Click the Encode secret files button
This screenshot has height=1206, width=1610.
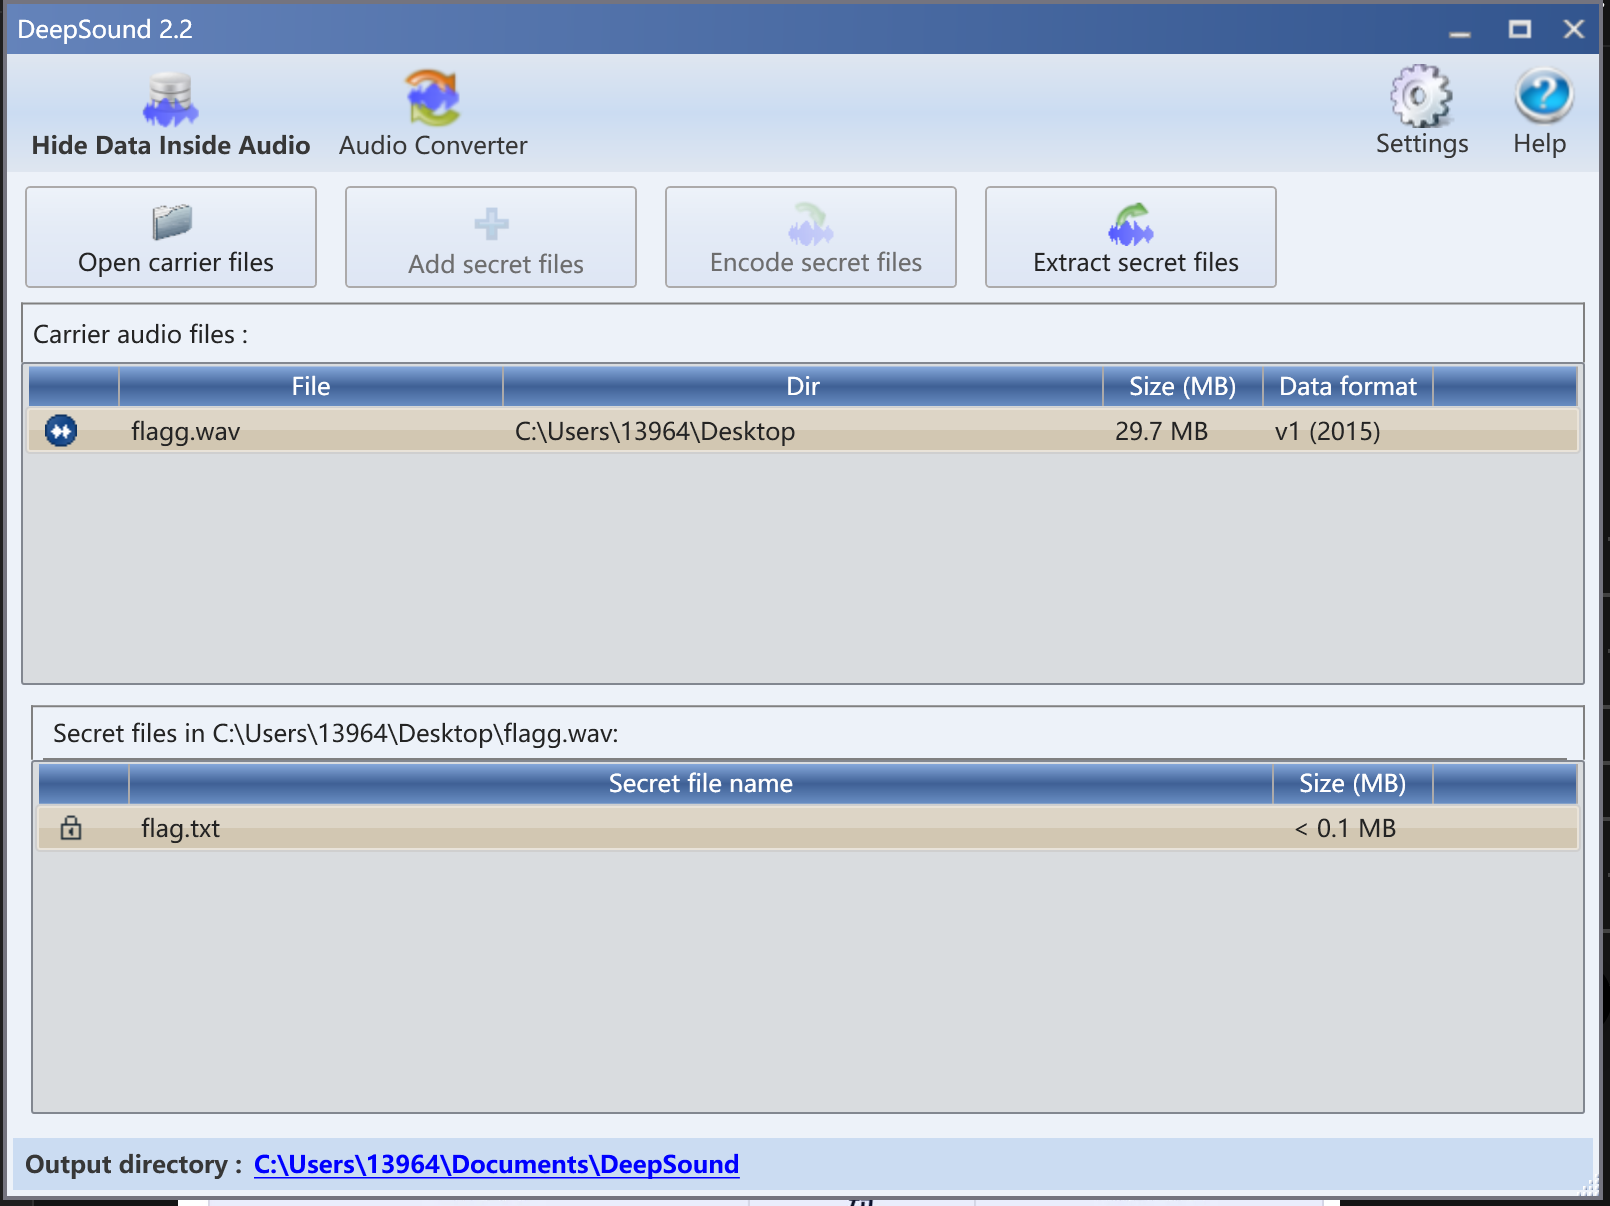[811, 237]
